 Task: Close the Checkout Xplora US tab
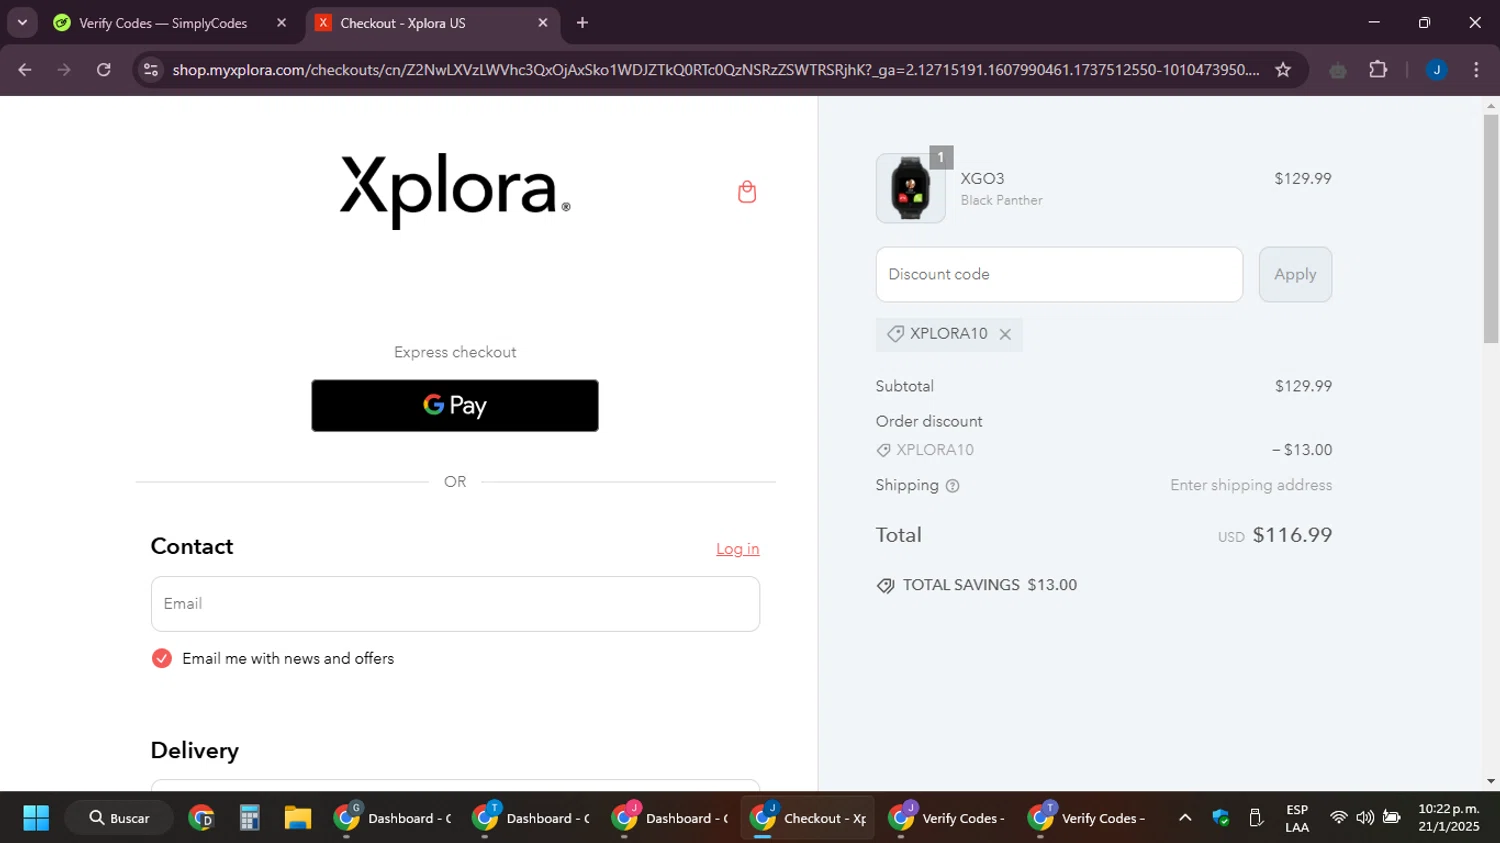coord(543,22)
